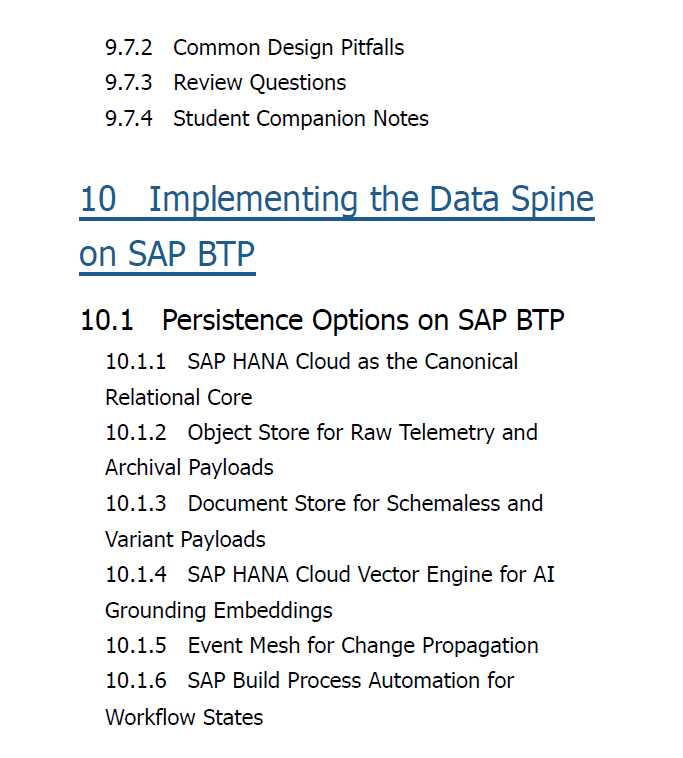Click the 'on SAP BTP' heading link line
The image size is (683, 758).
tap(167, 255)
